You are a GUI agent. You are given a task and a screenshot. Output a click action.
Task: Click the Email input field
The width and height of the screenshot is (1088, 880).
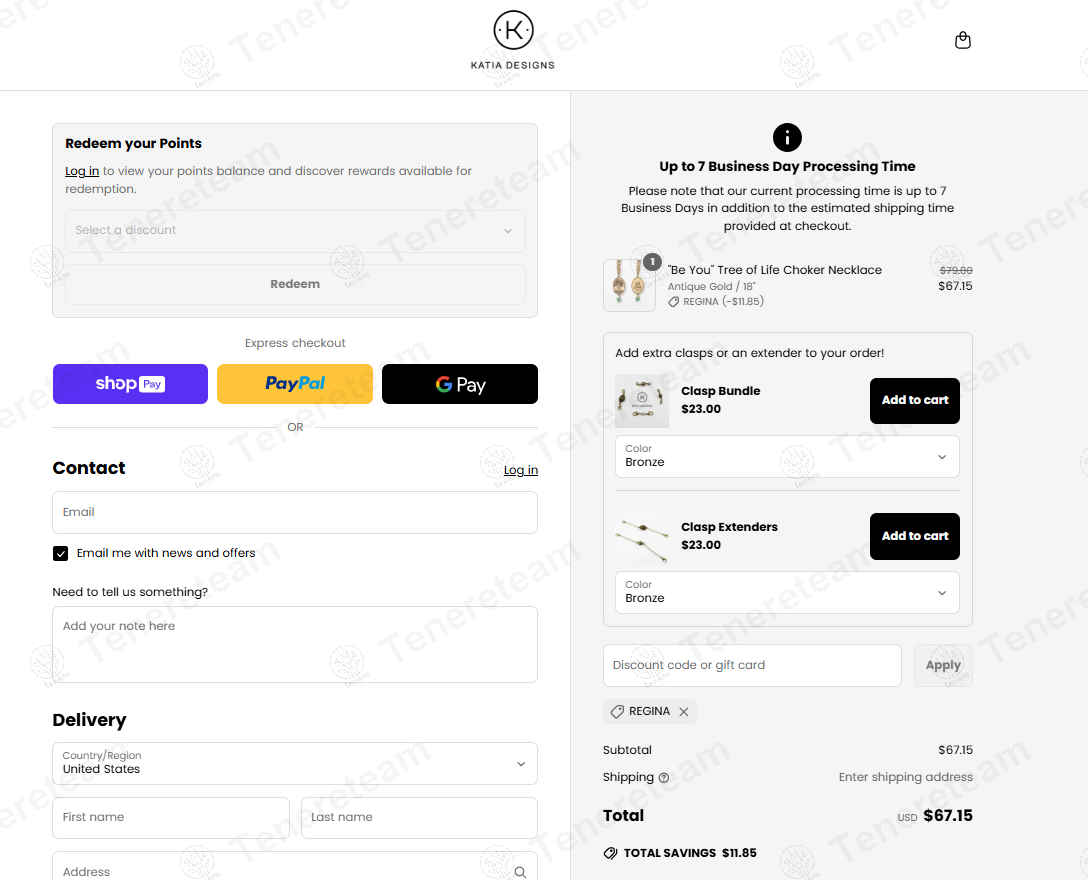click(295, 512)
